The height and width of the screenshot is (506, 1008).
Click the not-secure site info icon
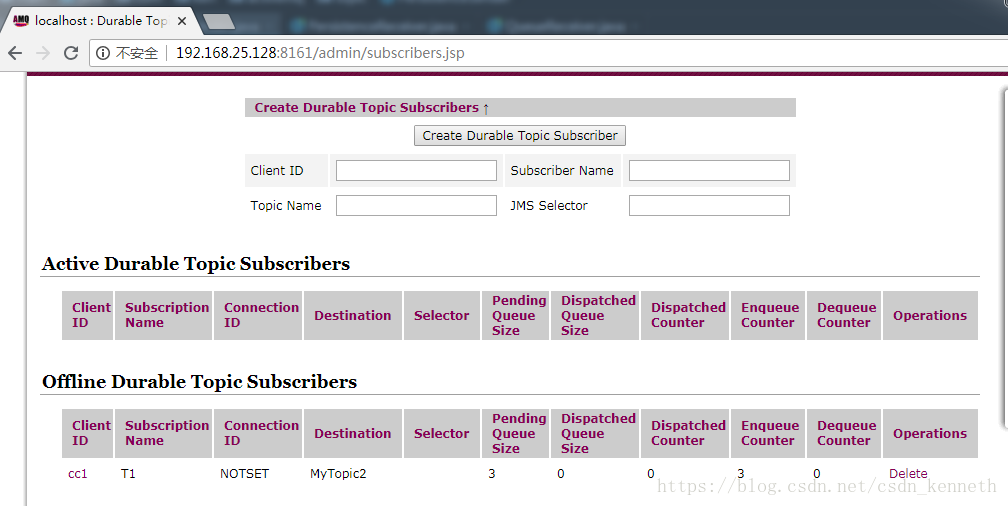(103, 53)
